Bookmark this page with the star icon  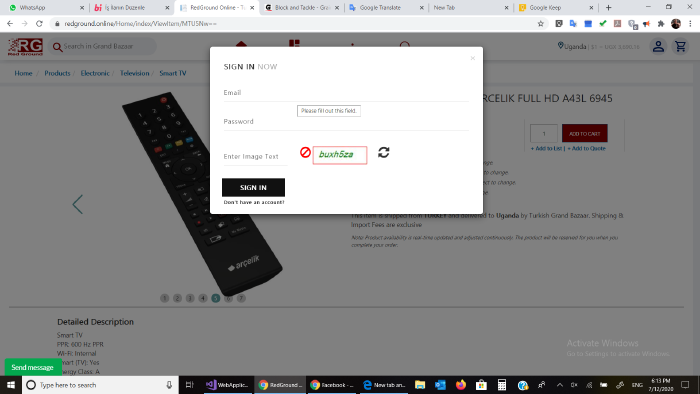point(541,24)
